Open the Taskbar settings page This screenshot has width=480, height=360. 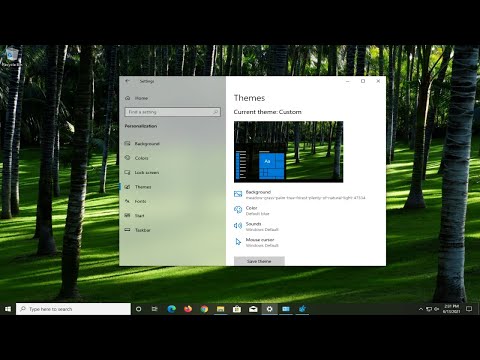click(138, 230)
